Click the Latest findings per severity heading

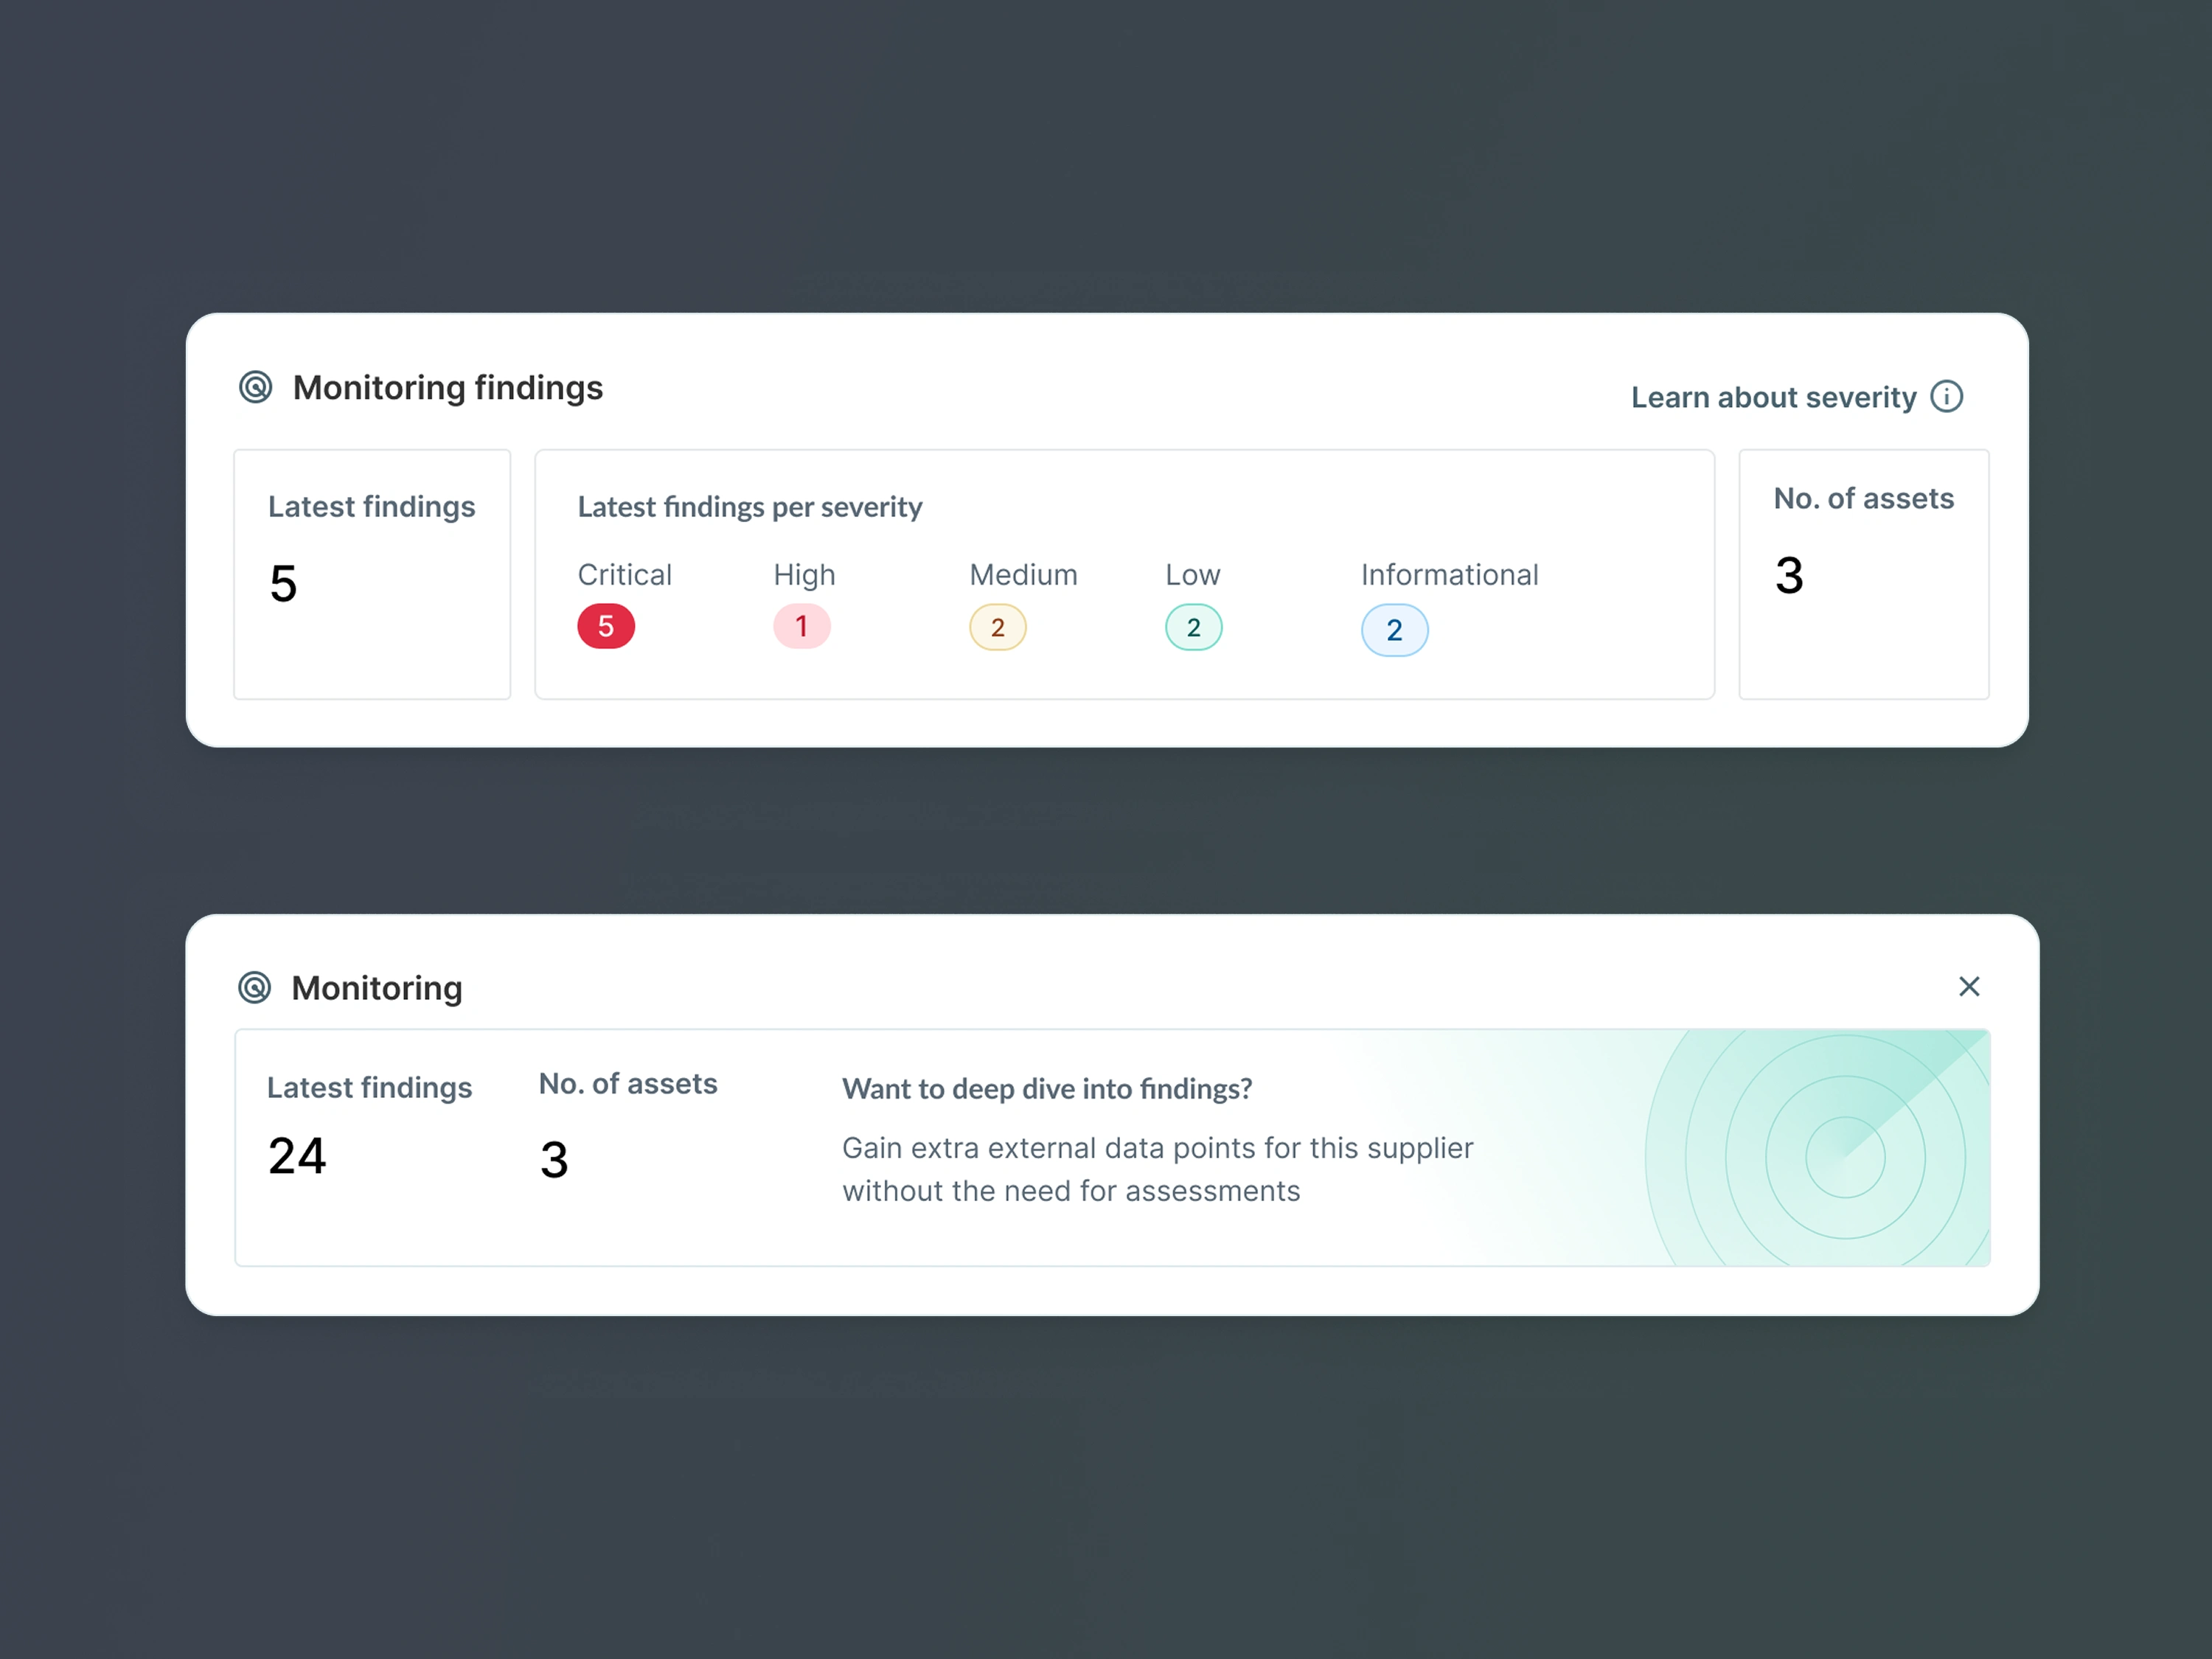click(x=749, y=507)
